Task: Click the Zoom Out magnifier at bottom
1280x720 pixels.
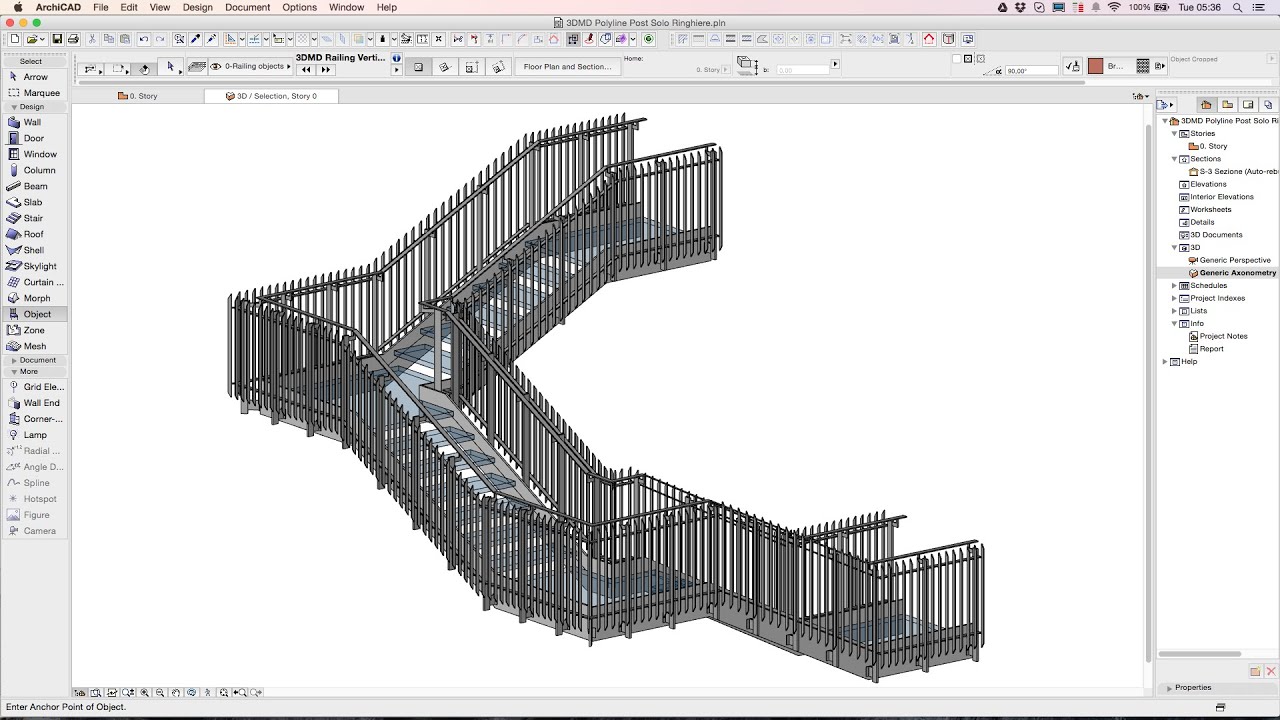Action: [x=160, y=692]
